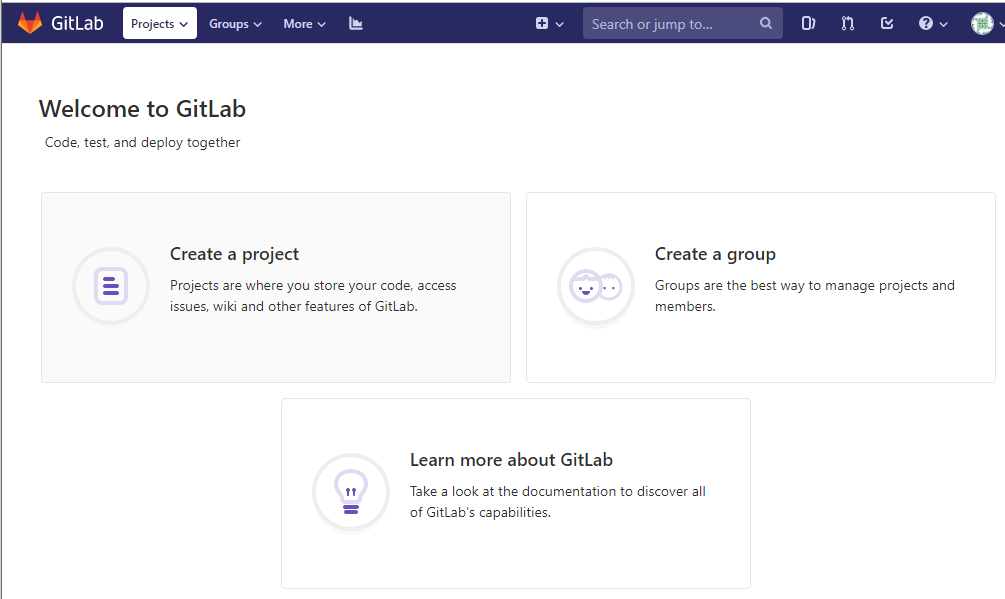The image size is (1005, 599).
Task: Open the To-Do list checkmark icon
Action: coord(887,23)
